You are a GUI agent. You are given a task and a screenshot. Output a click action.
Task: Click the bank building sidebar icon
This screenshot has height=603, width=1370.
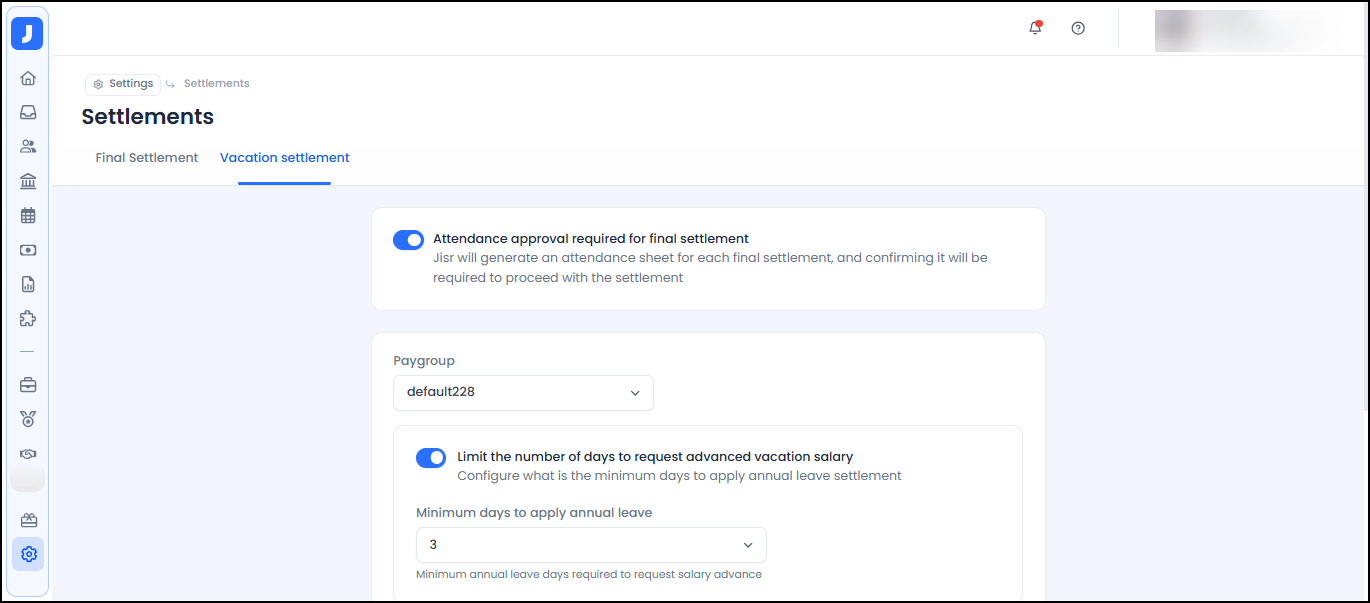28,181
